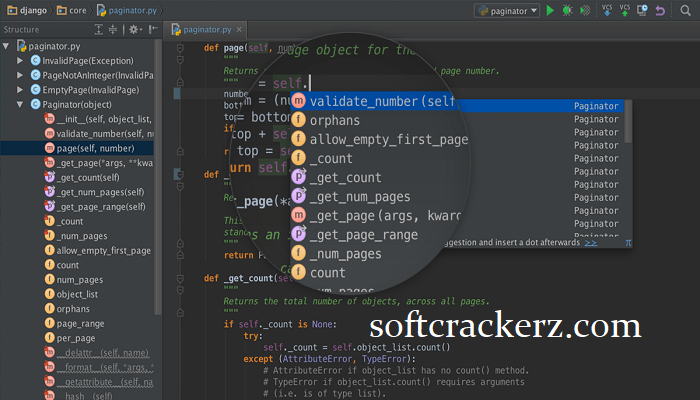This screenshot has width=700, height=400.
Task: Choose orphans completion suggestion
Action: [334, 120]
